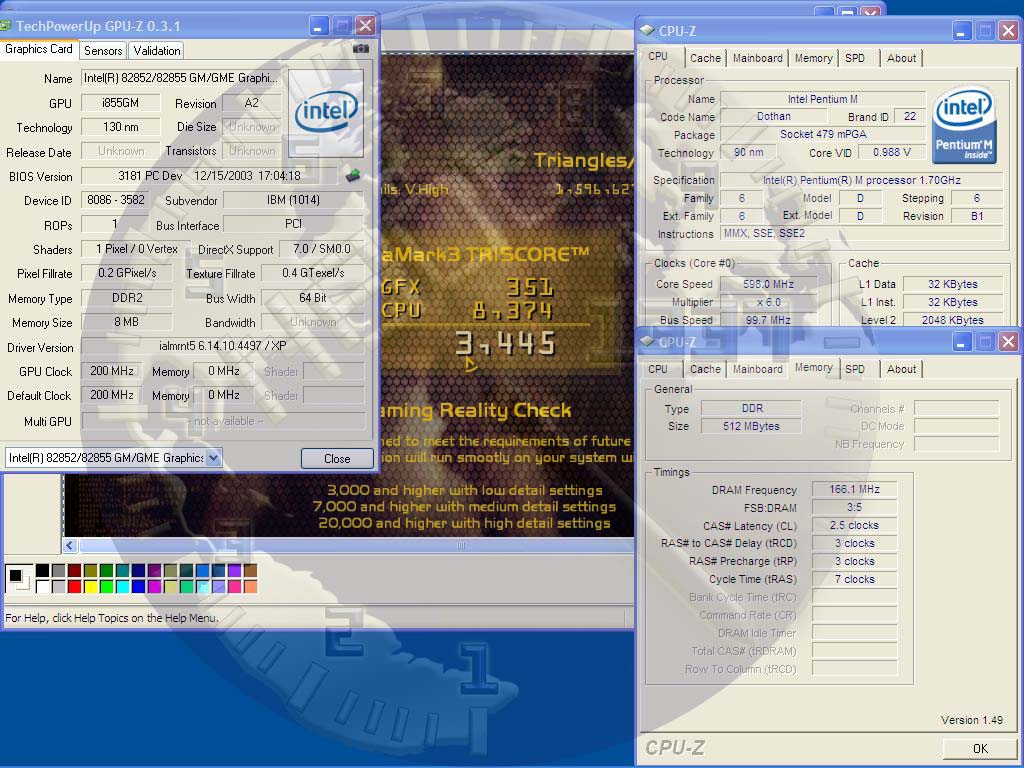The width and height of the screenshot is (1024, 768).
Task: Click the Texture Fillrate value 0.4 GTexel/s
Action: coord(313,273)
